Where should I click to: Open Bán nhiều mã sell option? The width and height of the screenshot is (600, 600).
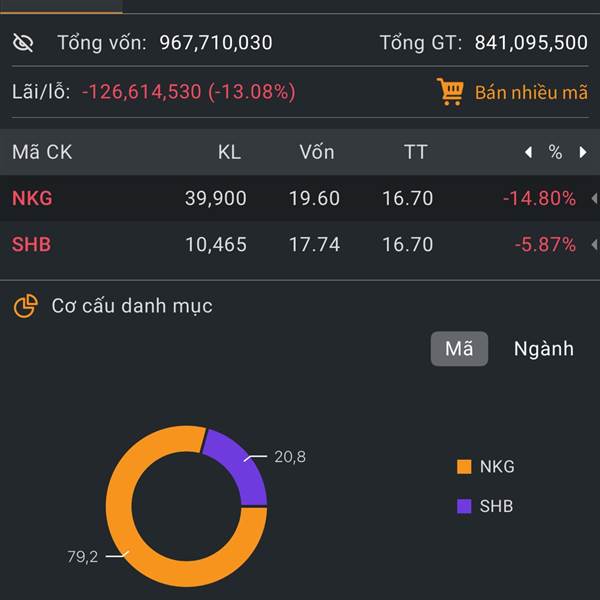click(x=531, y=93)
